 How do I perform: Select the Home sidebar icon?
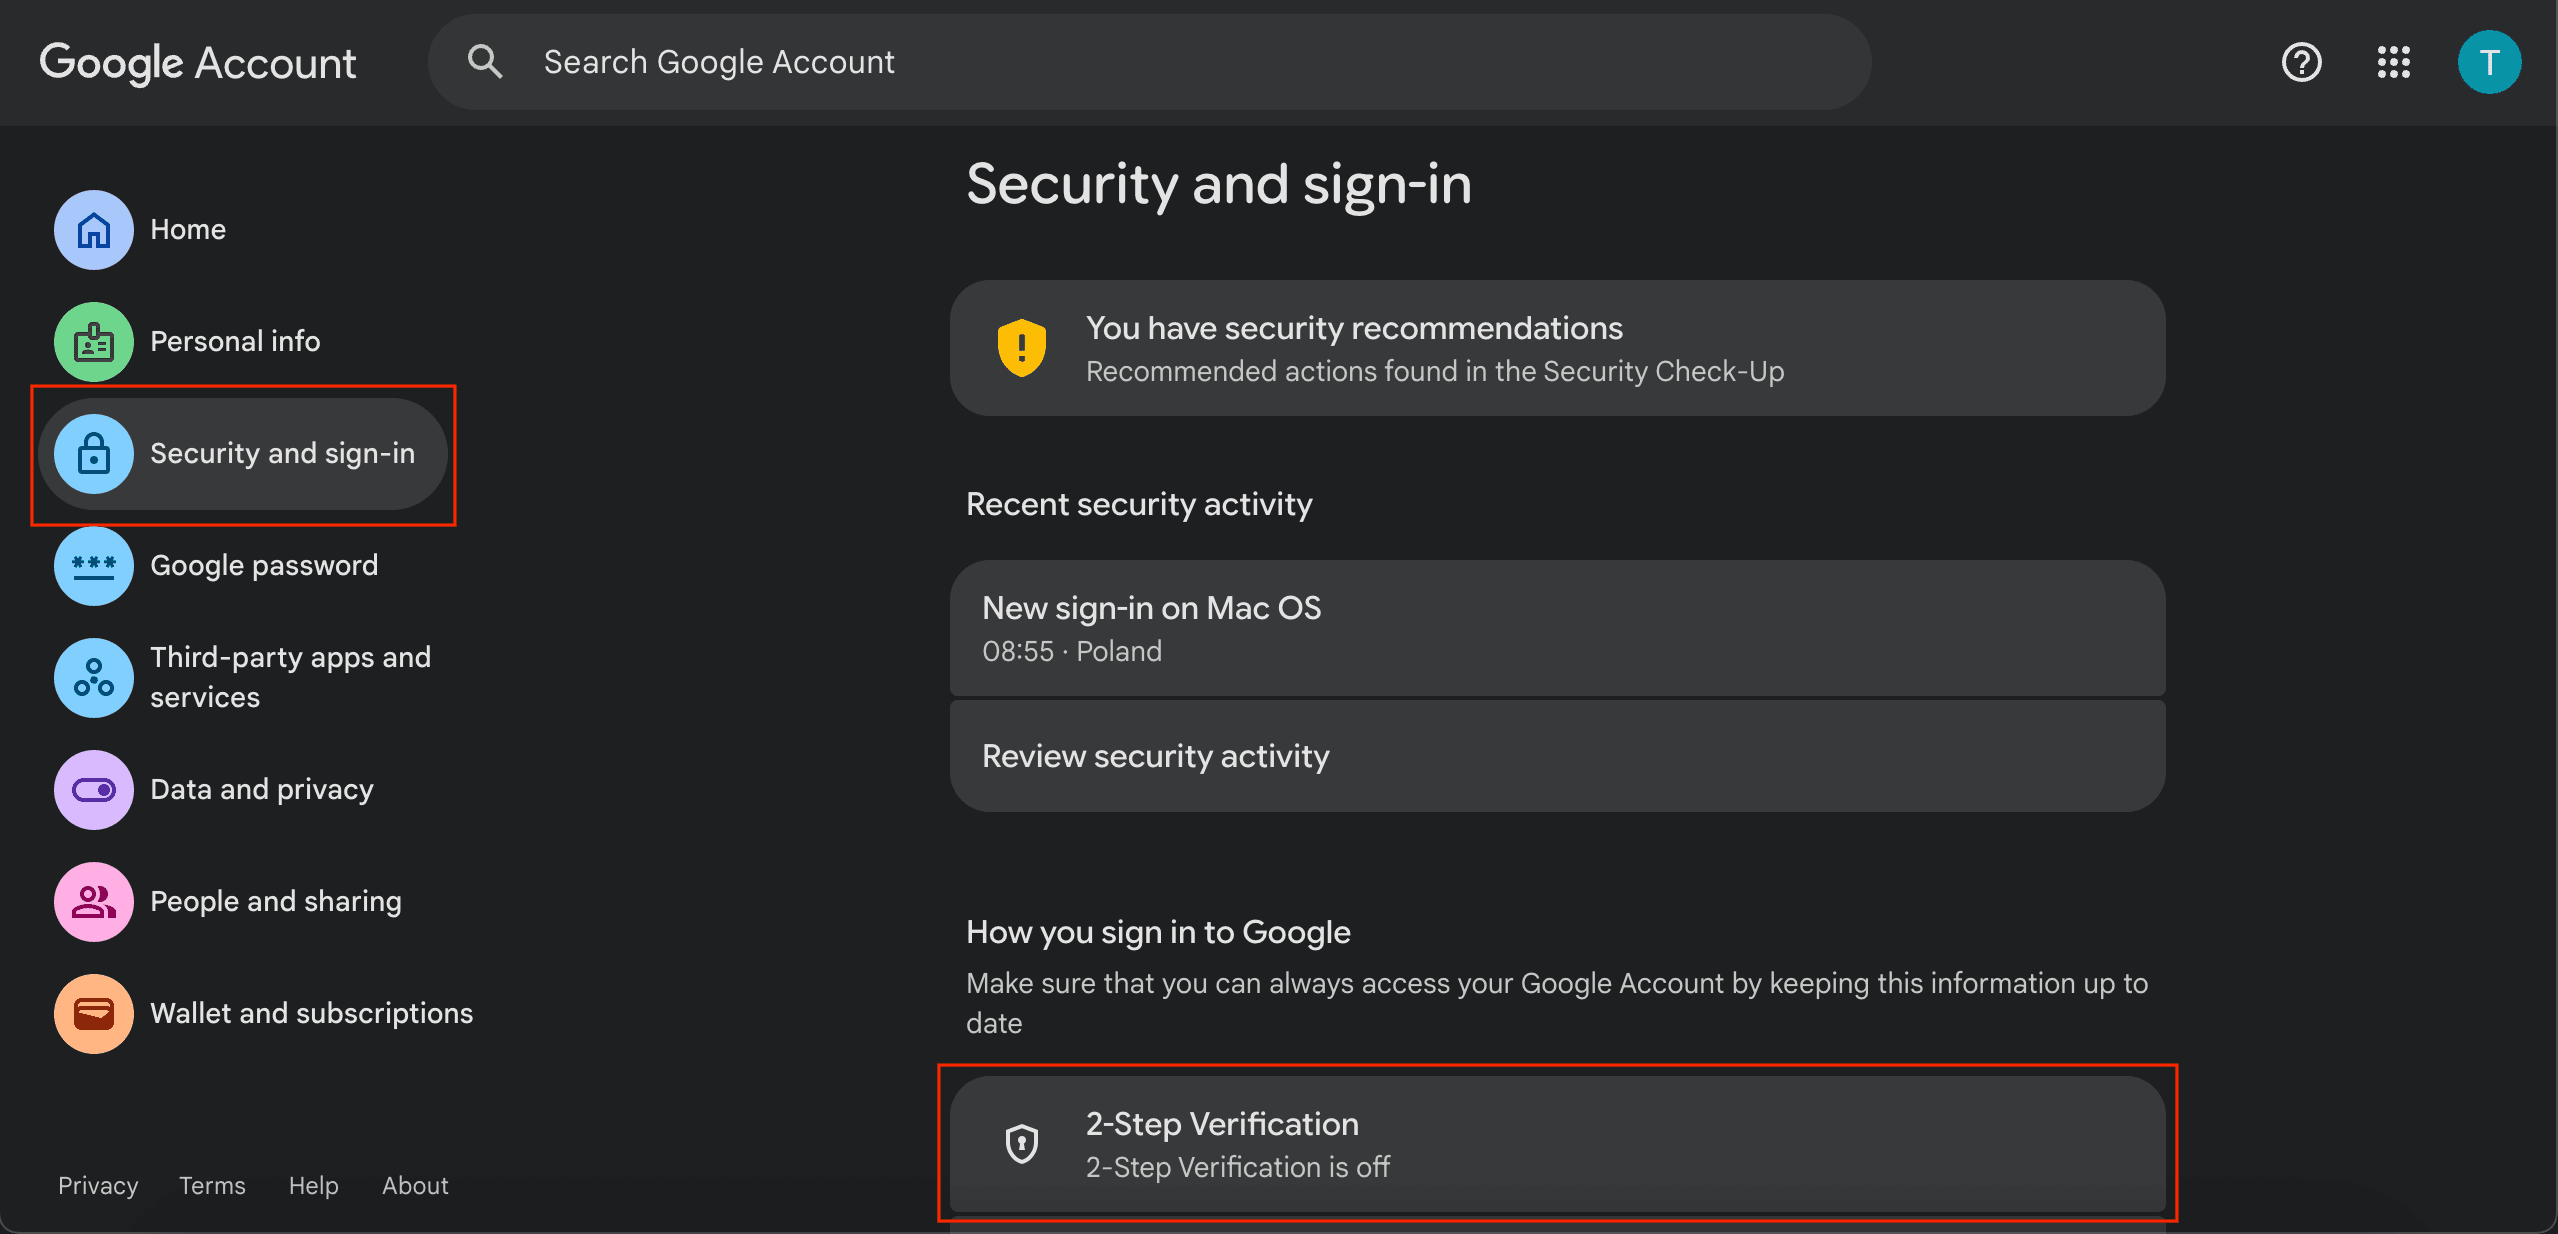[x=93, y=230]
